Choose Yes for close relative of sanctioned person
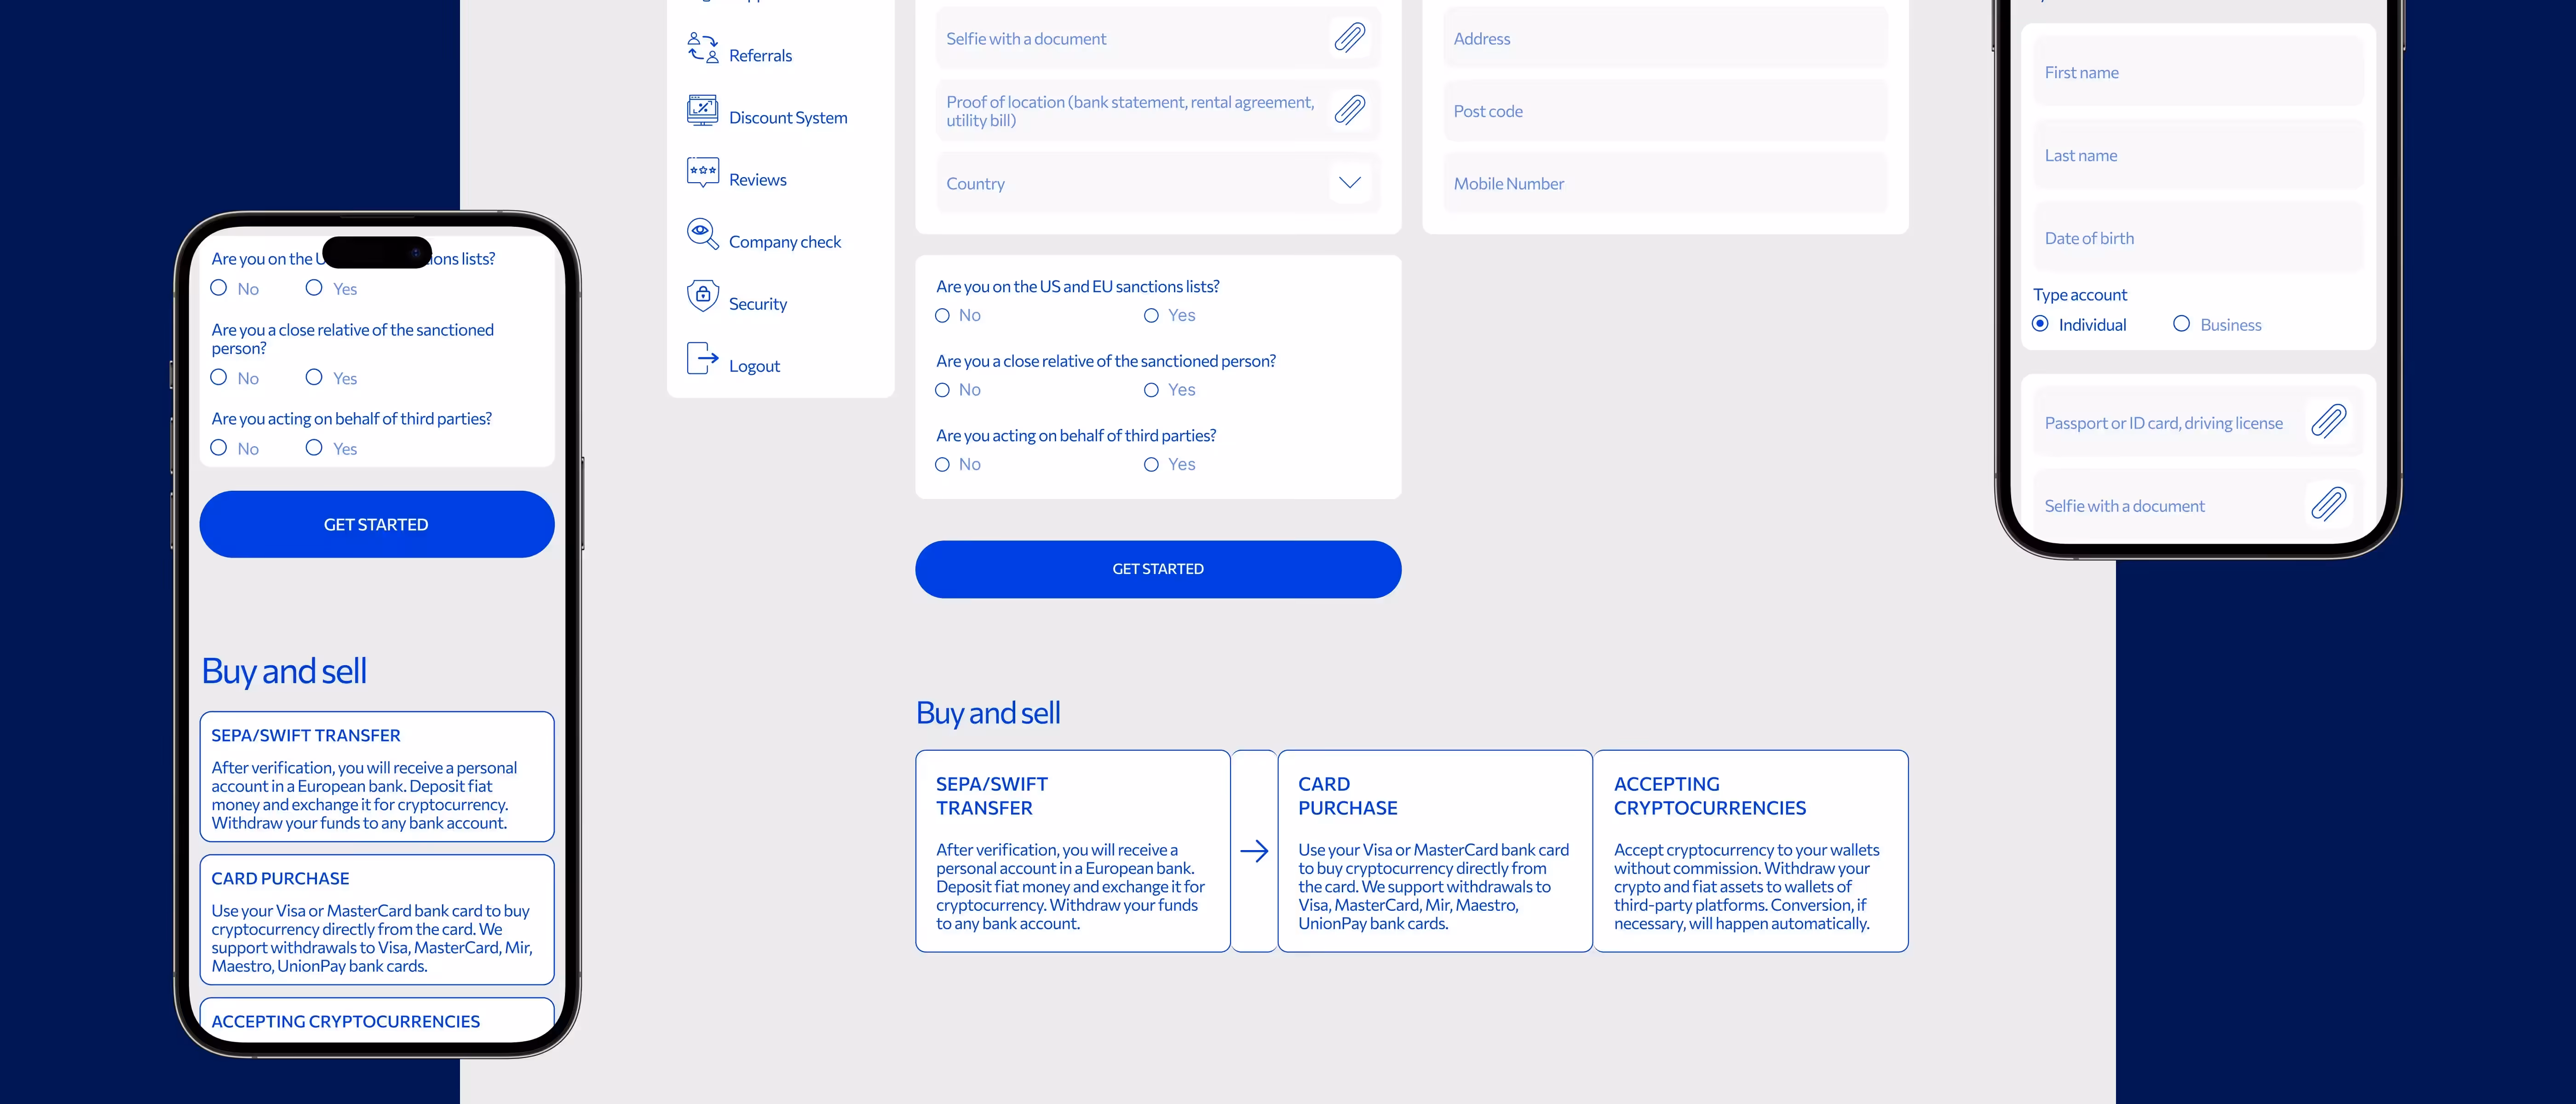The image size is (2576, 1104). pyautogui.click(x=1151, y=390)
